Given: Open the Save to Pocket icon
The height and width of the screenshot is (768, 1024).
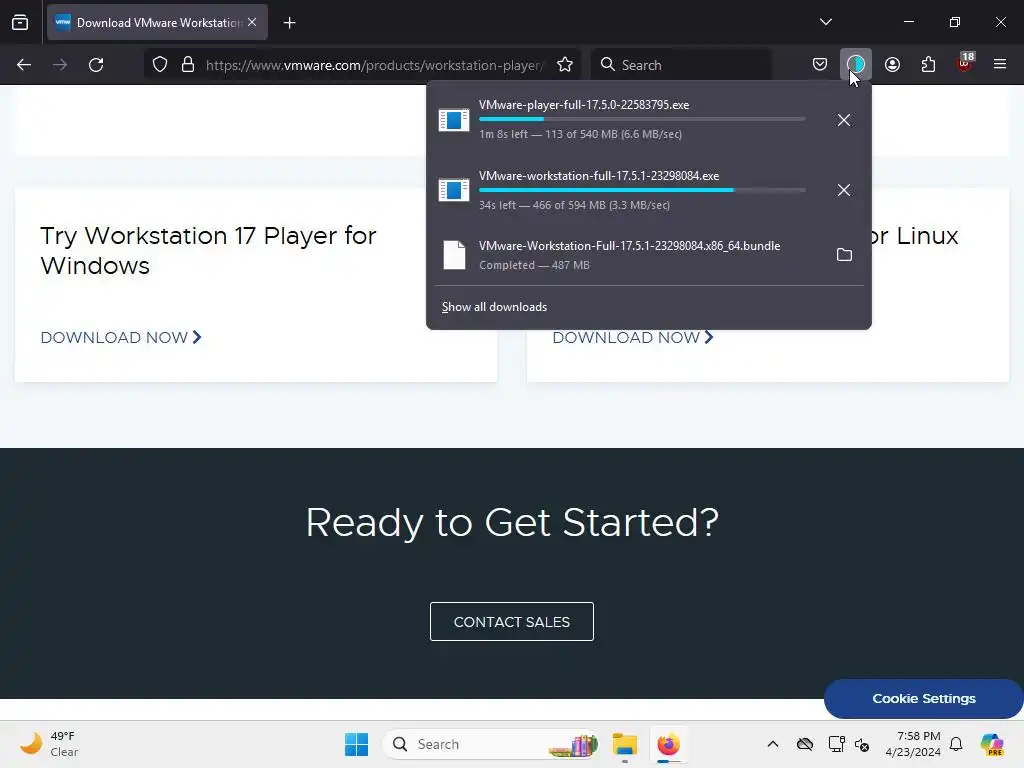Looking at the screenshot, I should (820, 64).
